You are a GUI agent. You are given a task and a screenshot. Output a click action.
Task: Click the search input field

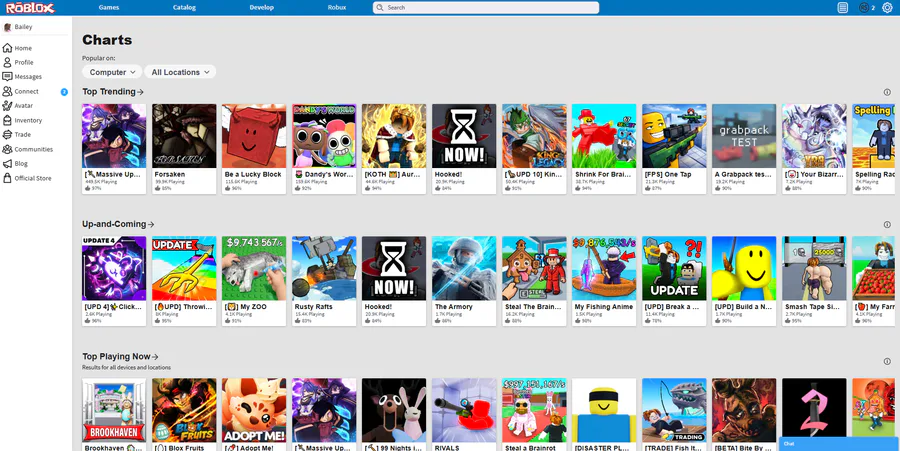tap(486, 7)
